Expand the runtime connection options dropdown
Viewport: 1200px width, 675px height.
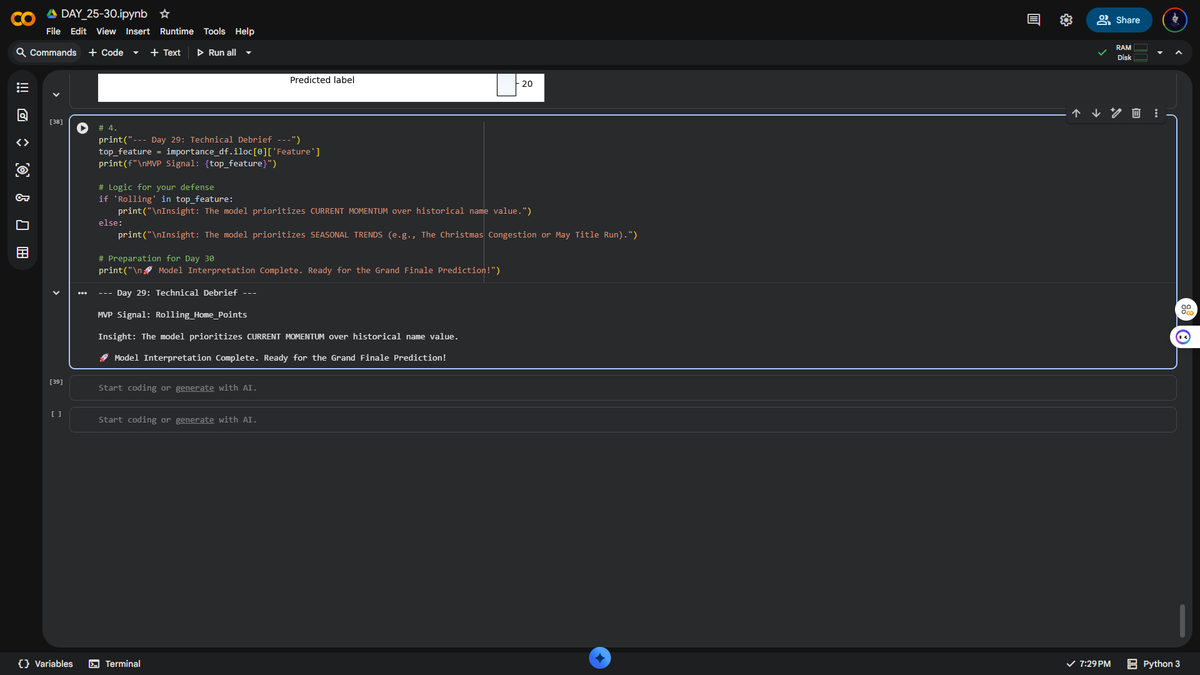click(x=1160, y=52)
